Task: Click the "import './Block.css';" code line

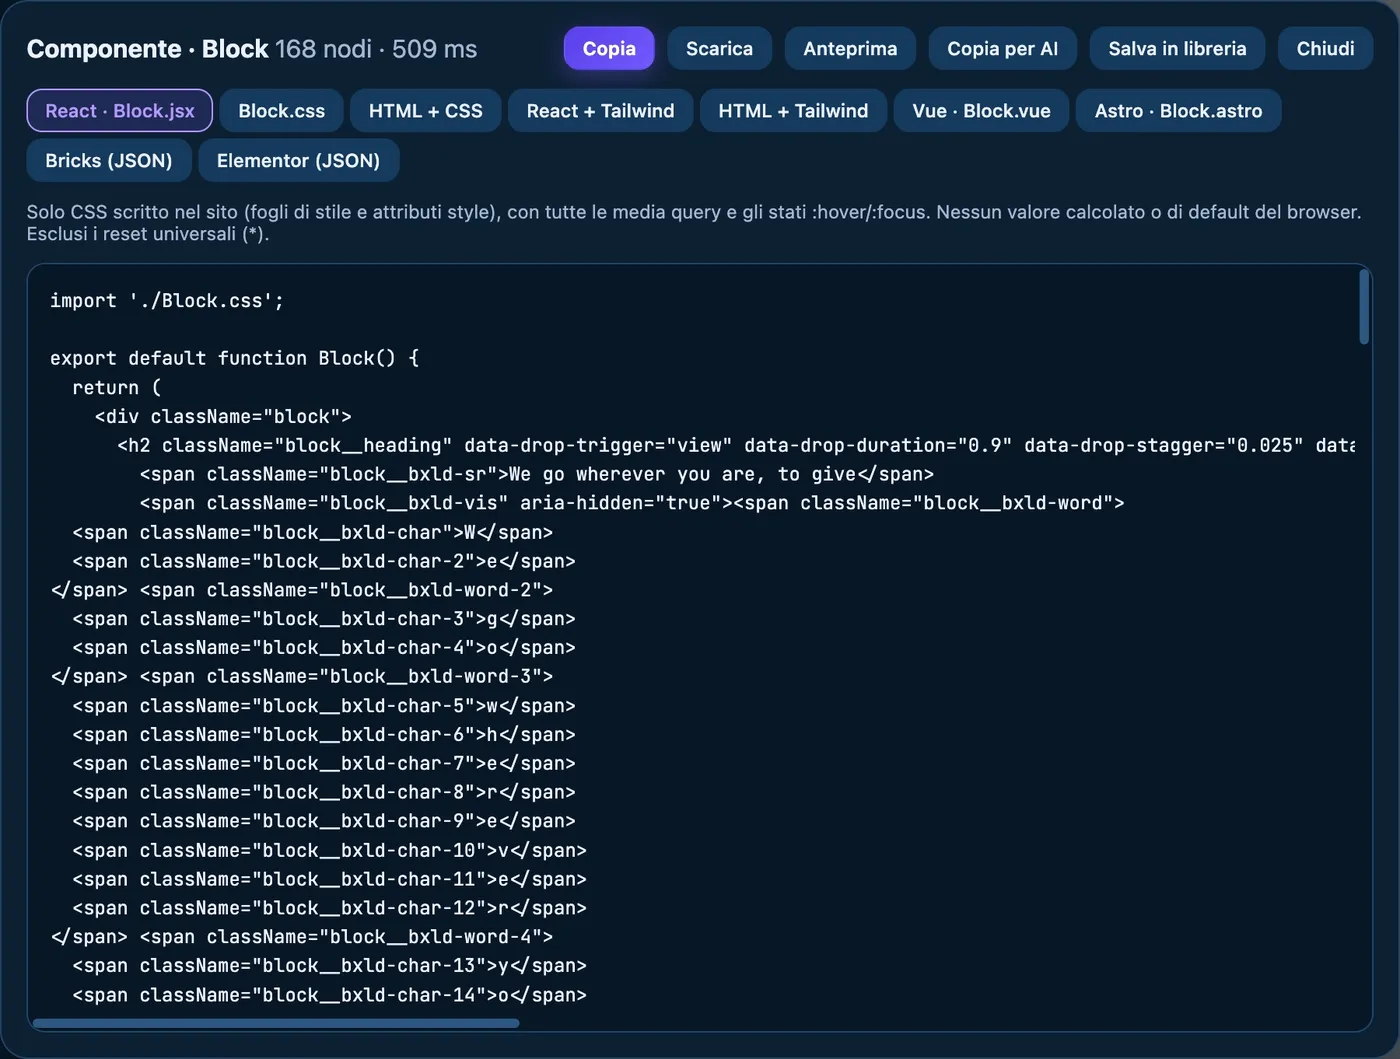Action: [x=167, y=301]
